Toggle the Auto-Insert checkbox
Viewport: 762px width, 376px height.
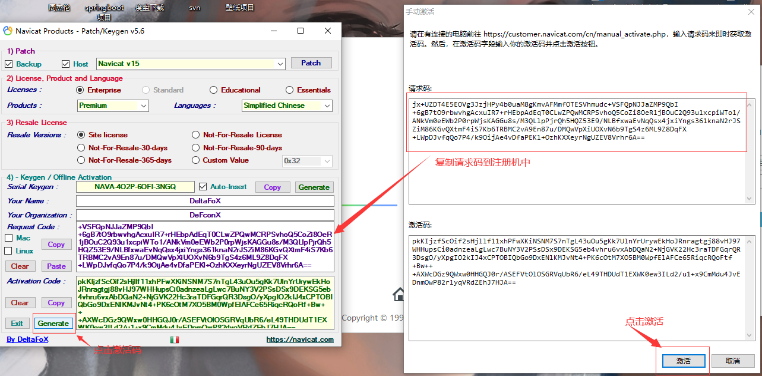[204, 187]
